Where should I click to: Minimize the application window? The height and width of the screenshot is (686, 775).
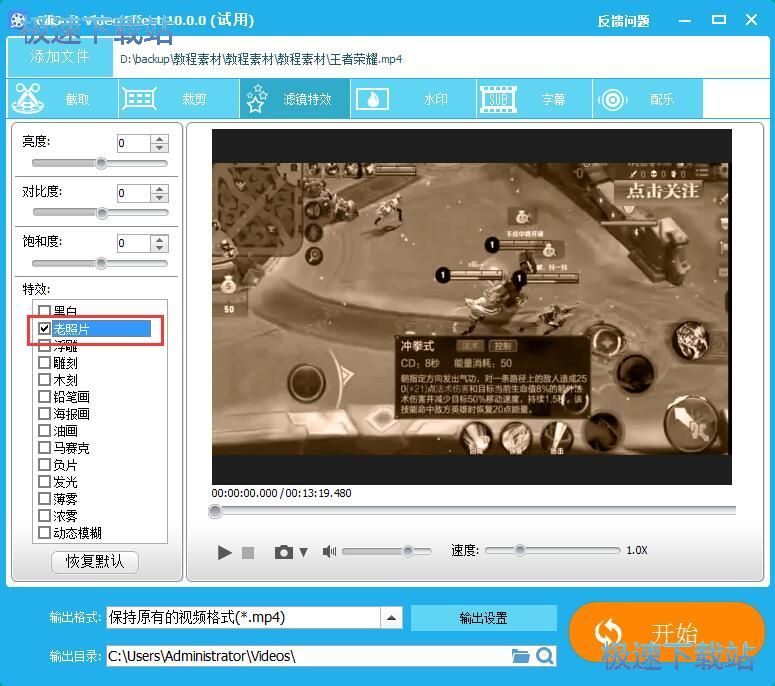tap(685, 21)
